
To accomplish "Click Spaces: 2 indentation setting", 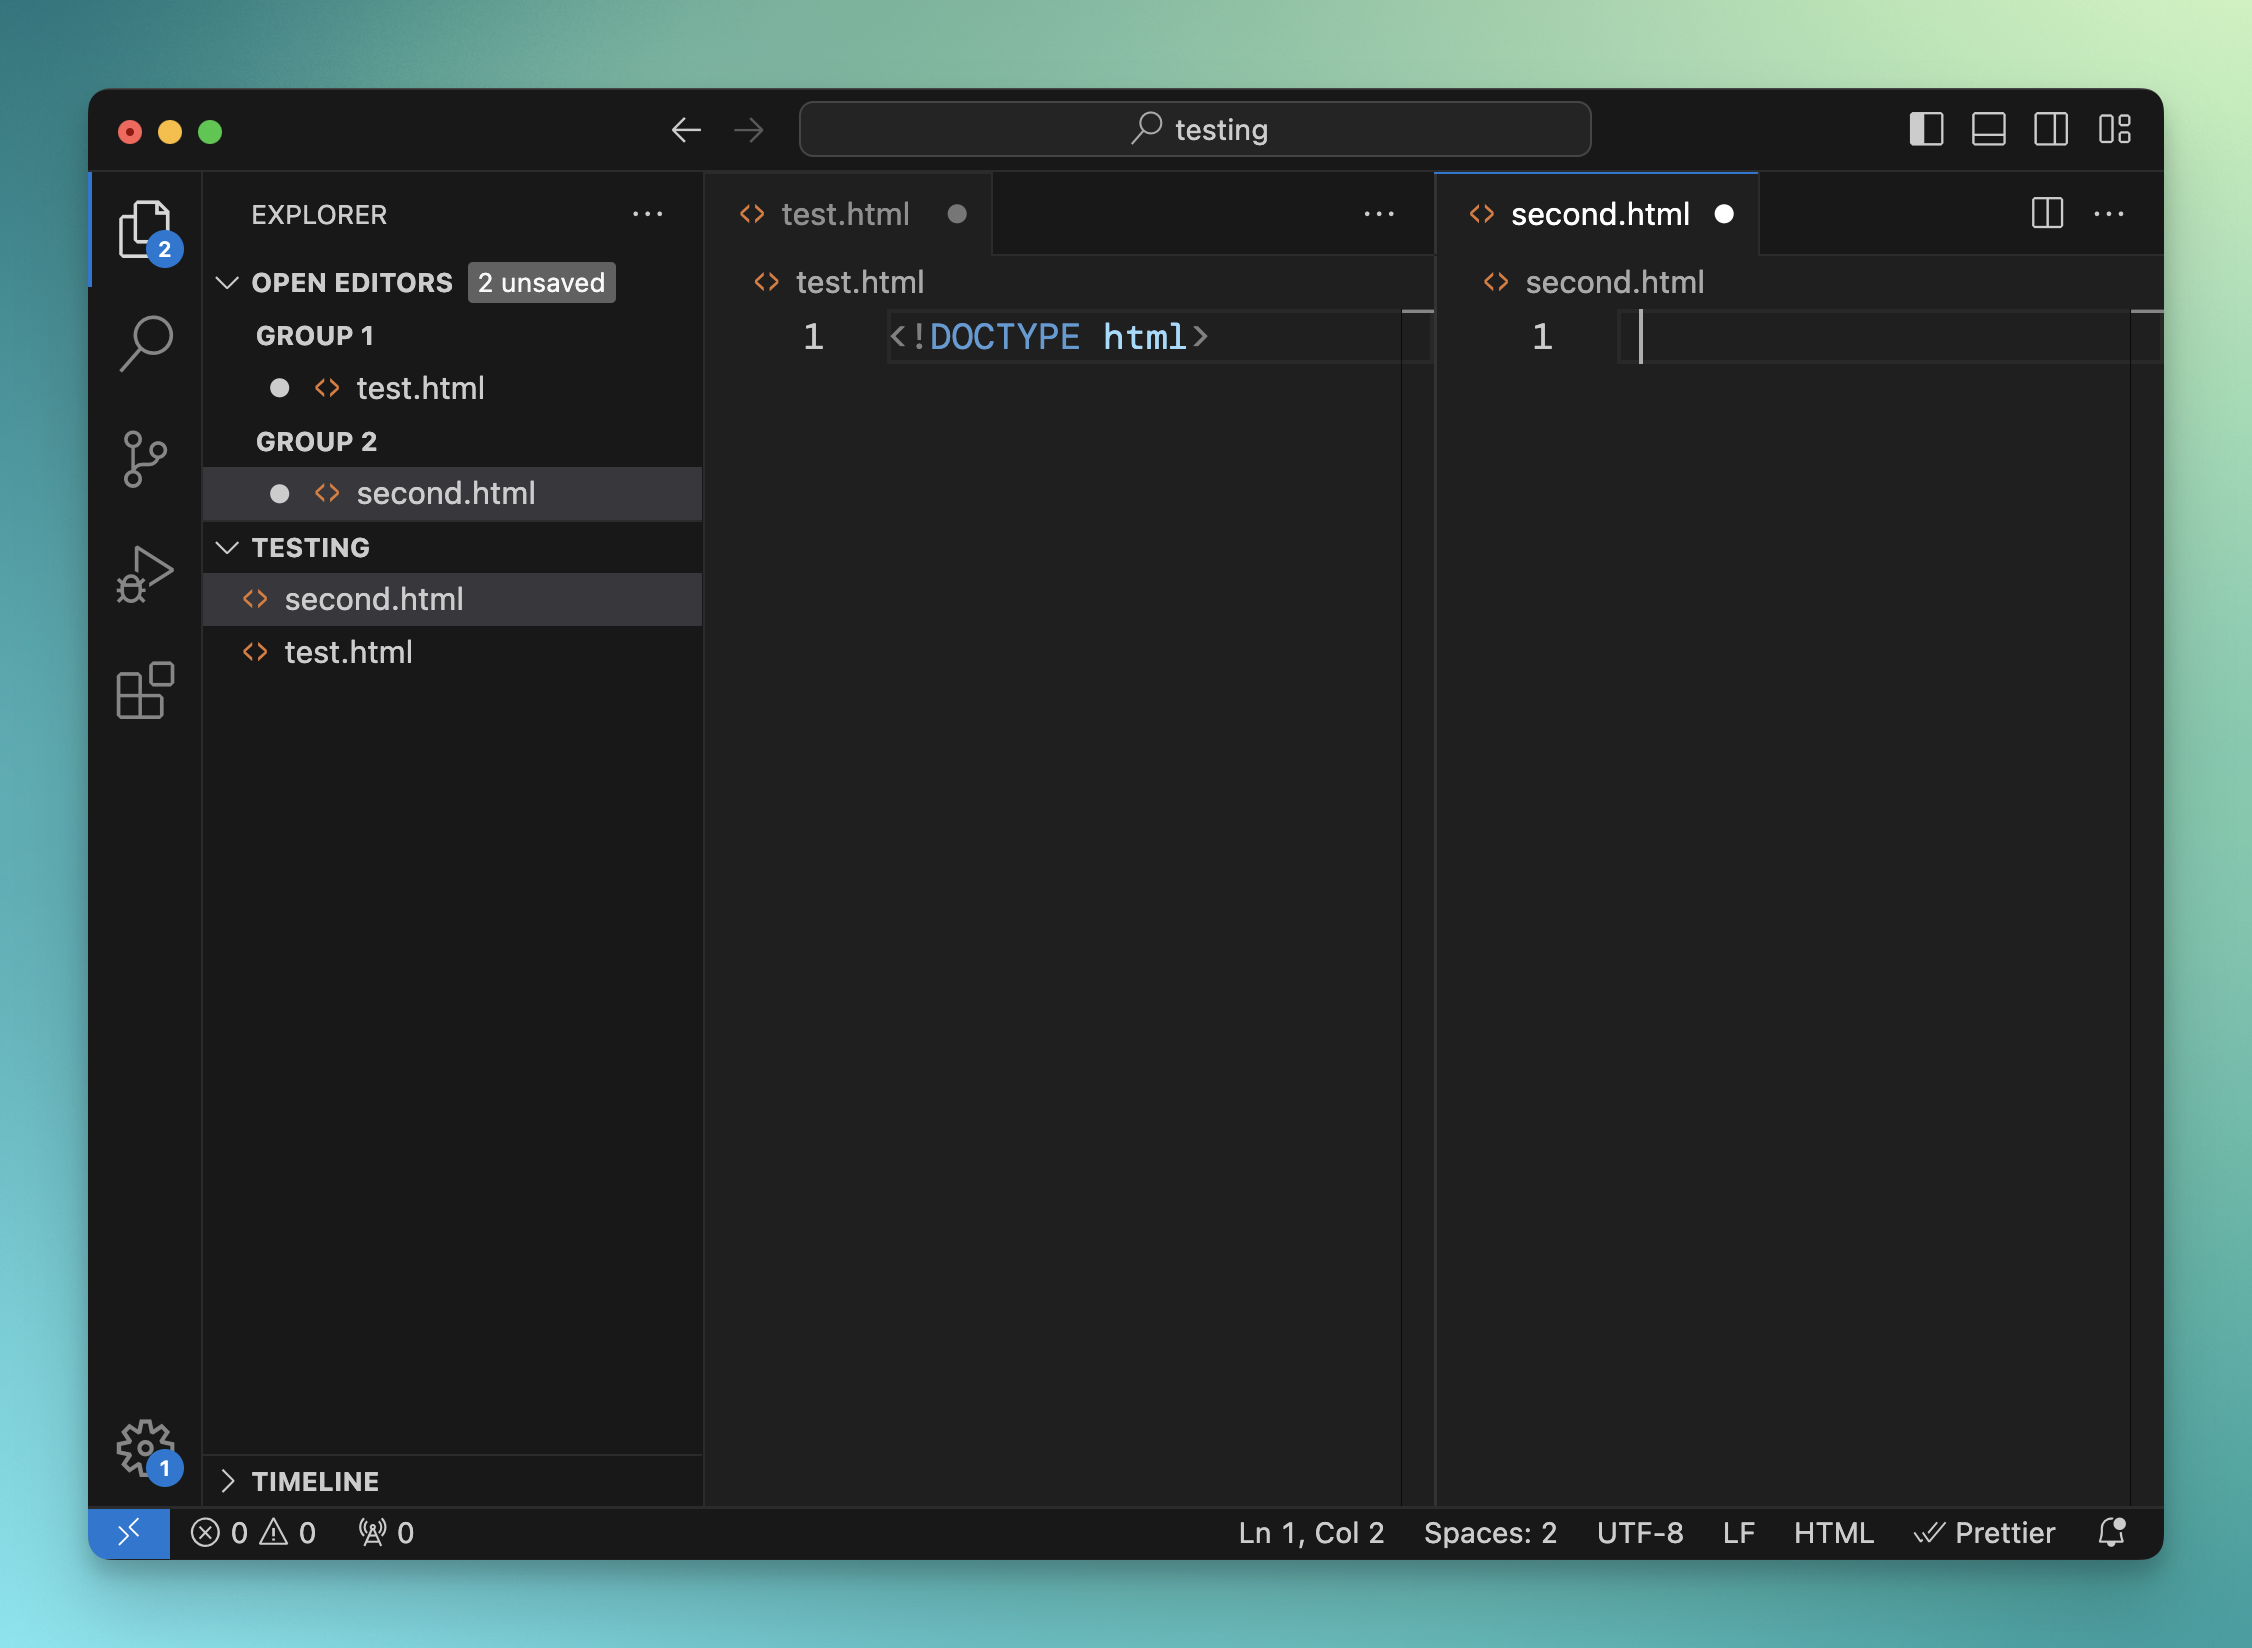I will [x=1489, y=1532].
